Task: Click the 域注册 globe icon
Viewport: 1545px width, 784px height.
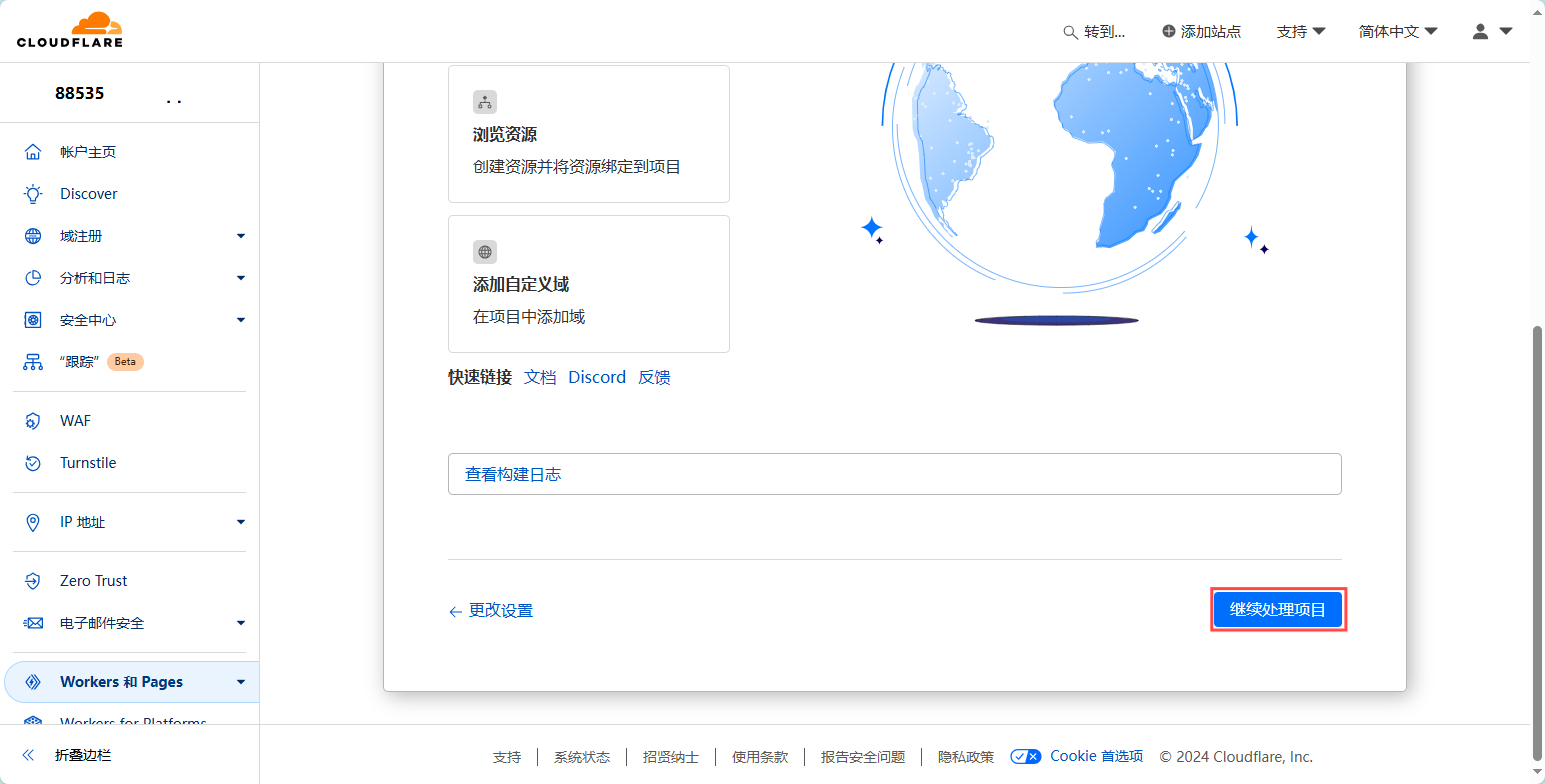Action: [x=33, y=236]
